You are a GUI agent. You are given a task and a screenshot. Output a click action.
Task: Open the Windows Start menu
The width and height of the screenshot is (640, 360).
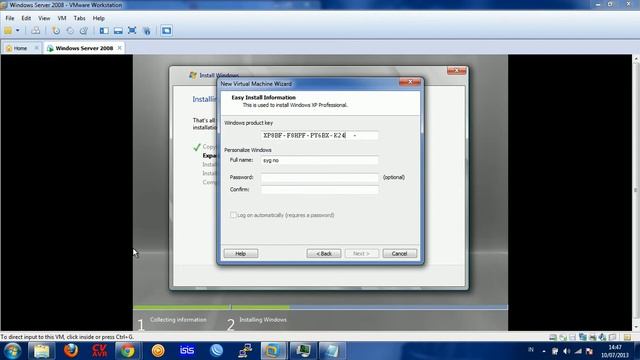12,351
